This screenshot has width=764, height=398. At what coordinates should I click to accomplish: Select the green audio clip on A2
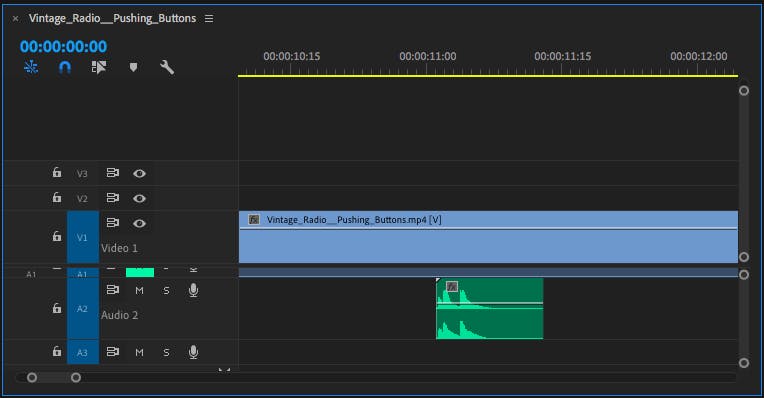(489, 309)
